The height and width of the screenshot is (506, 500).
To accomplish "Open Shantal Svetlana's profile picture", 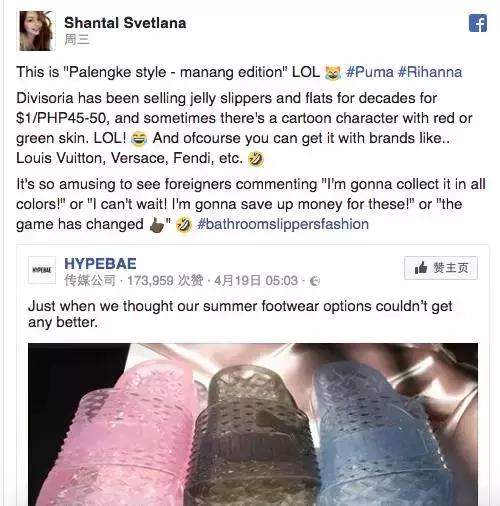I will point(36,31).
